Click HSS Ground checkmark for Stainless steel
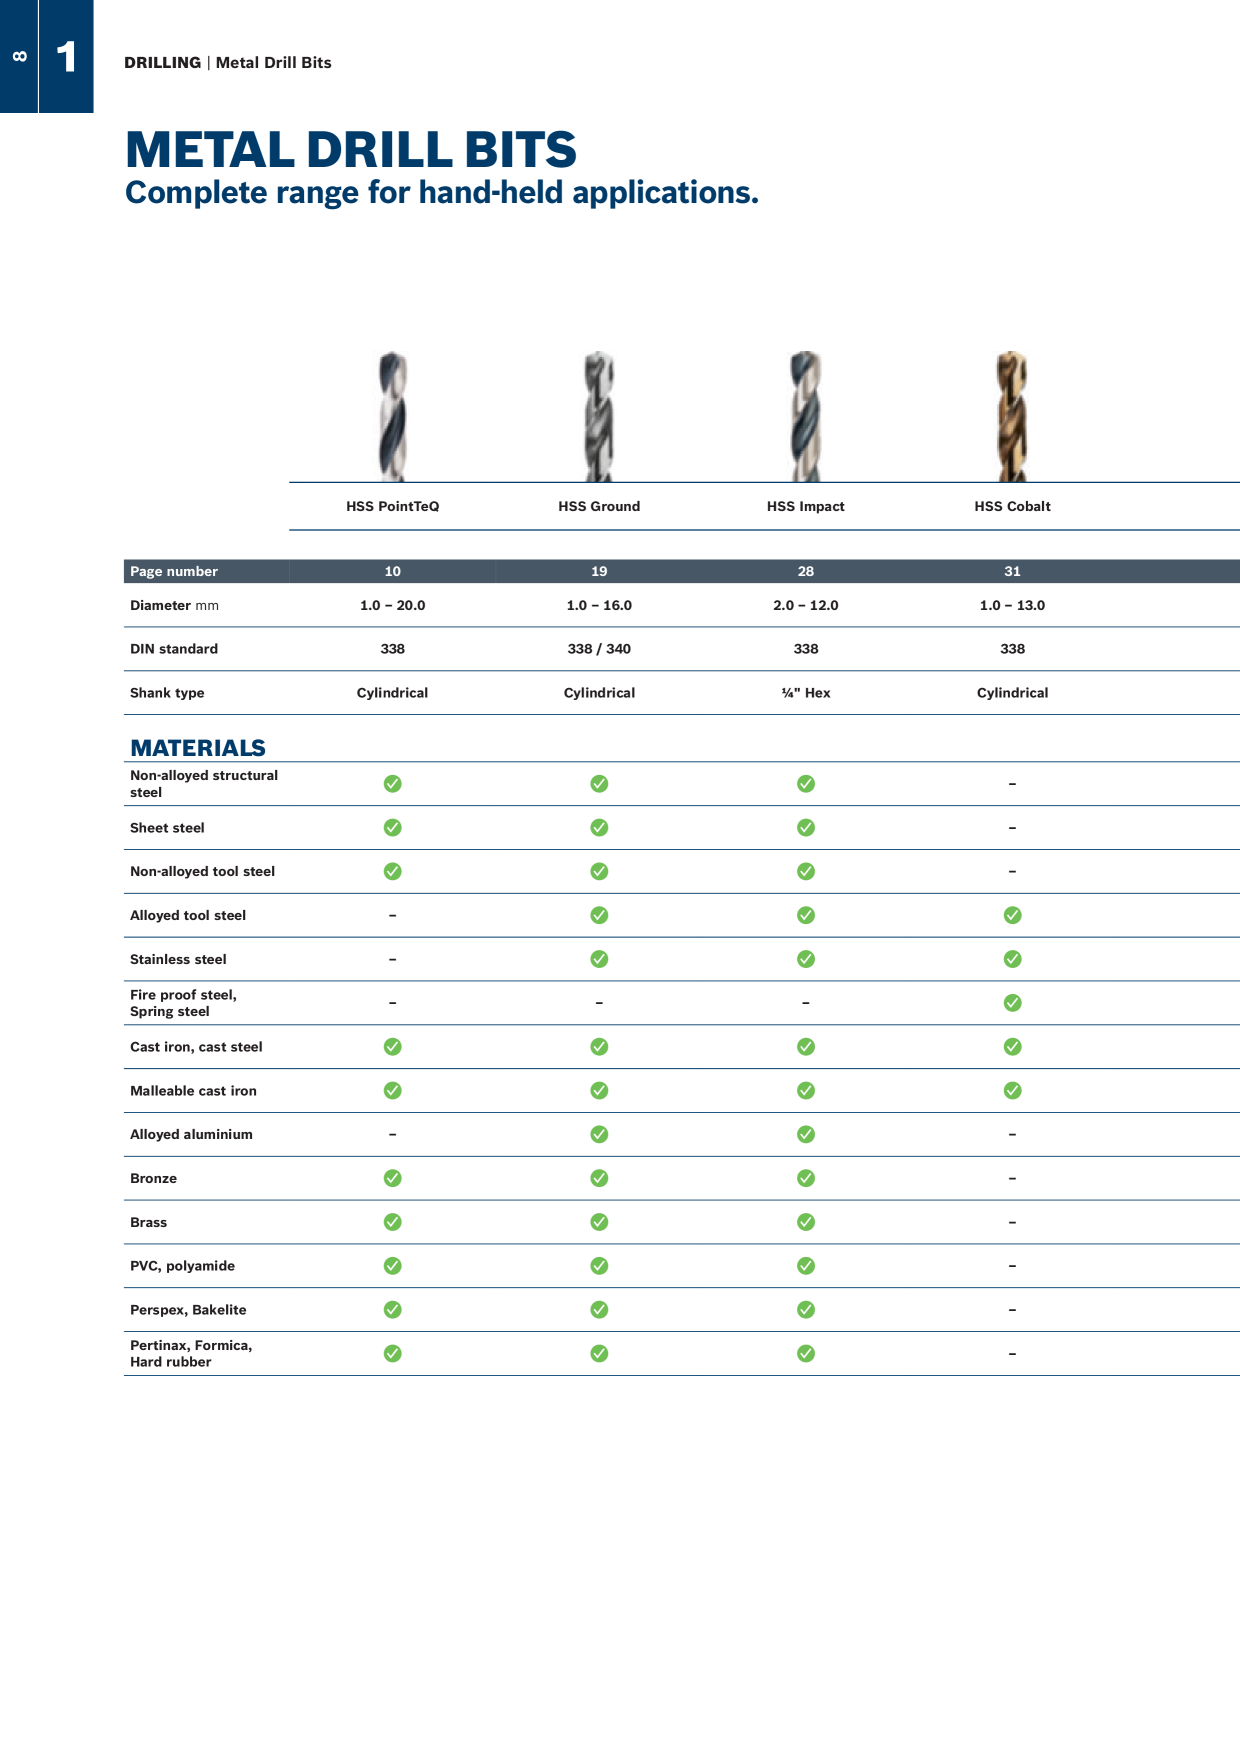1240x1754 pixels. click(x=599, y=959)
